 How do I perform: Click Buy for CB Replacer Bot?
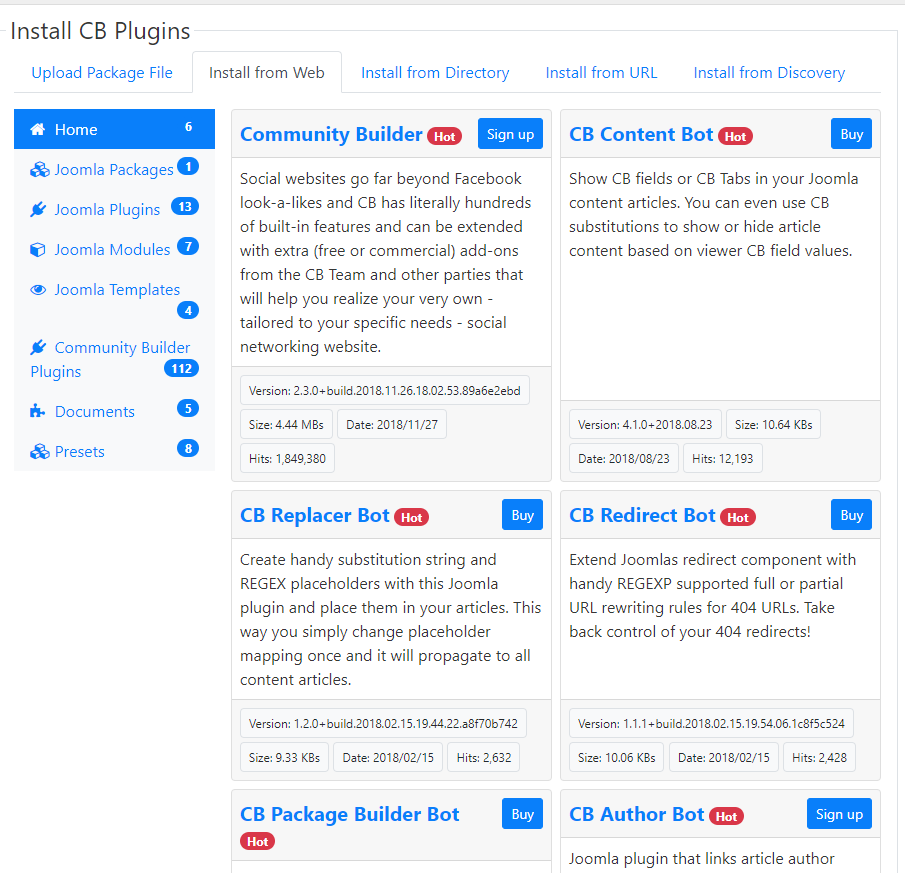[522, 515]
